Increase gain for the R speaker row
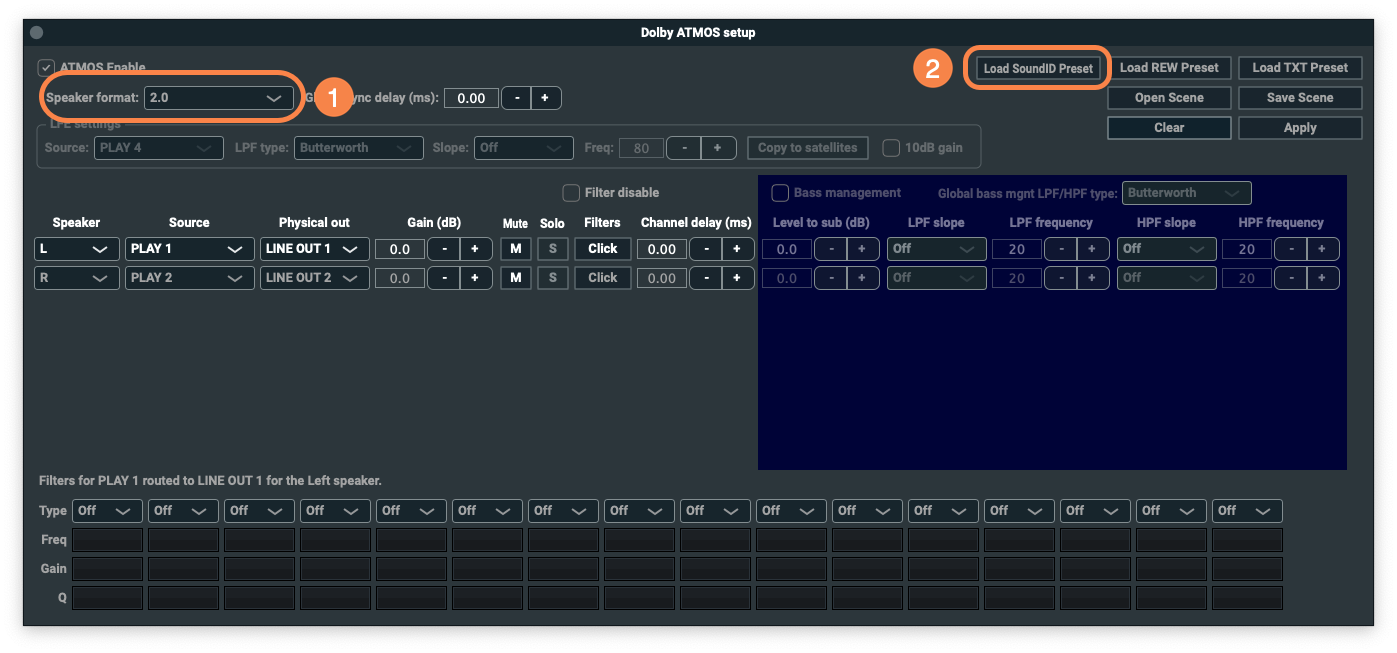The image size is (1397, 653). pyautogui.click(x=475, y=278)
